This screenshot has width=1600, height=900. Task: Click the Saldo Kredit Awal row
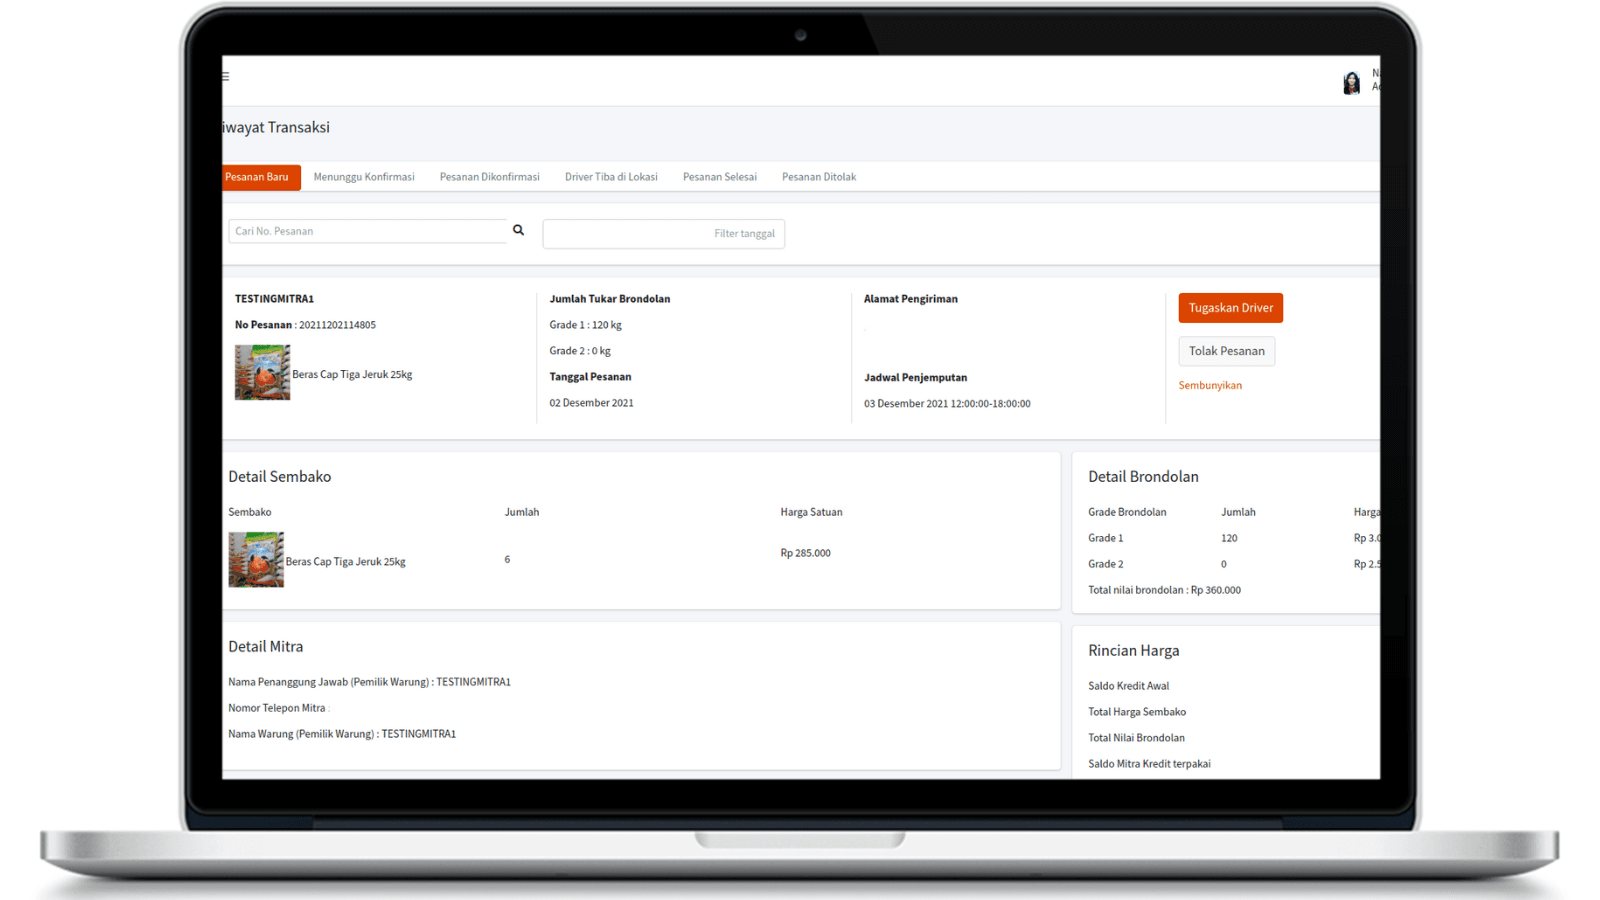click(1128, 686)
